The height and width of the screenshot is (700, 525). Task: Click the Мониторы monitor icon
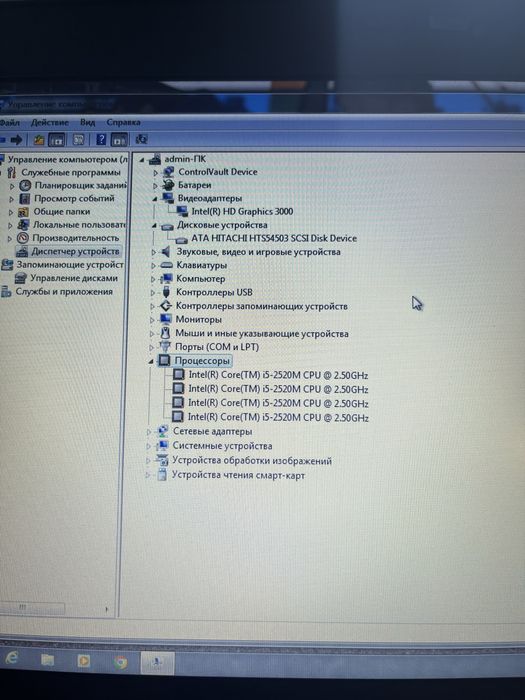click(x=166, y=319)
